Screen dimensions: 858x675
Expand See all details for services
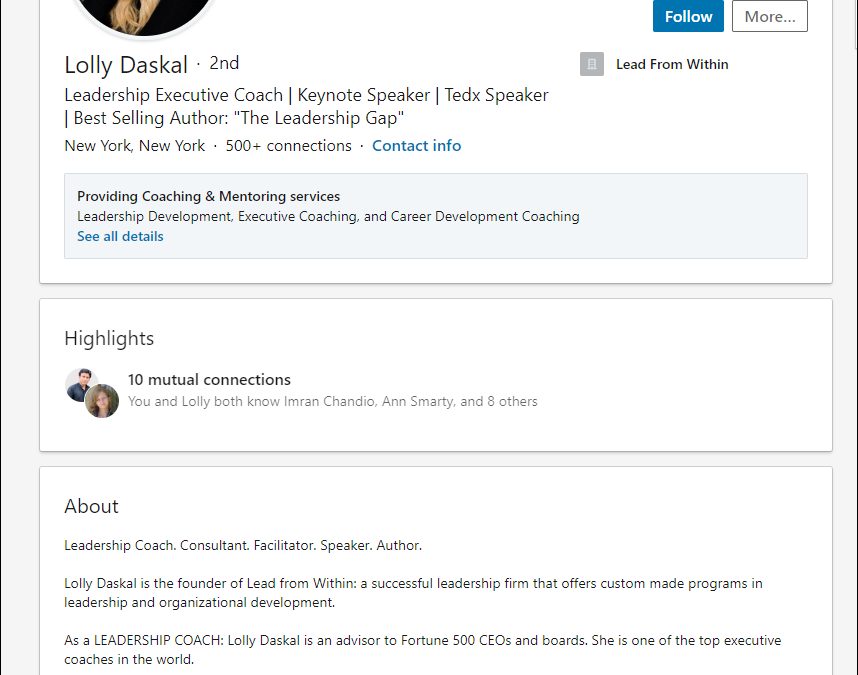pos(120,237)
